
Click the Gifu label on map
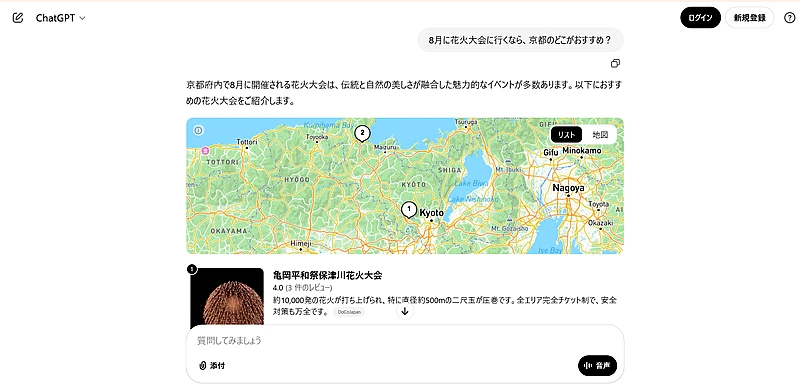point(551,152)
